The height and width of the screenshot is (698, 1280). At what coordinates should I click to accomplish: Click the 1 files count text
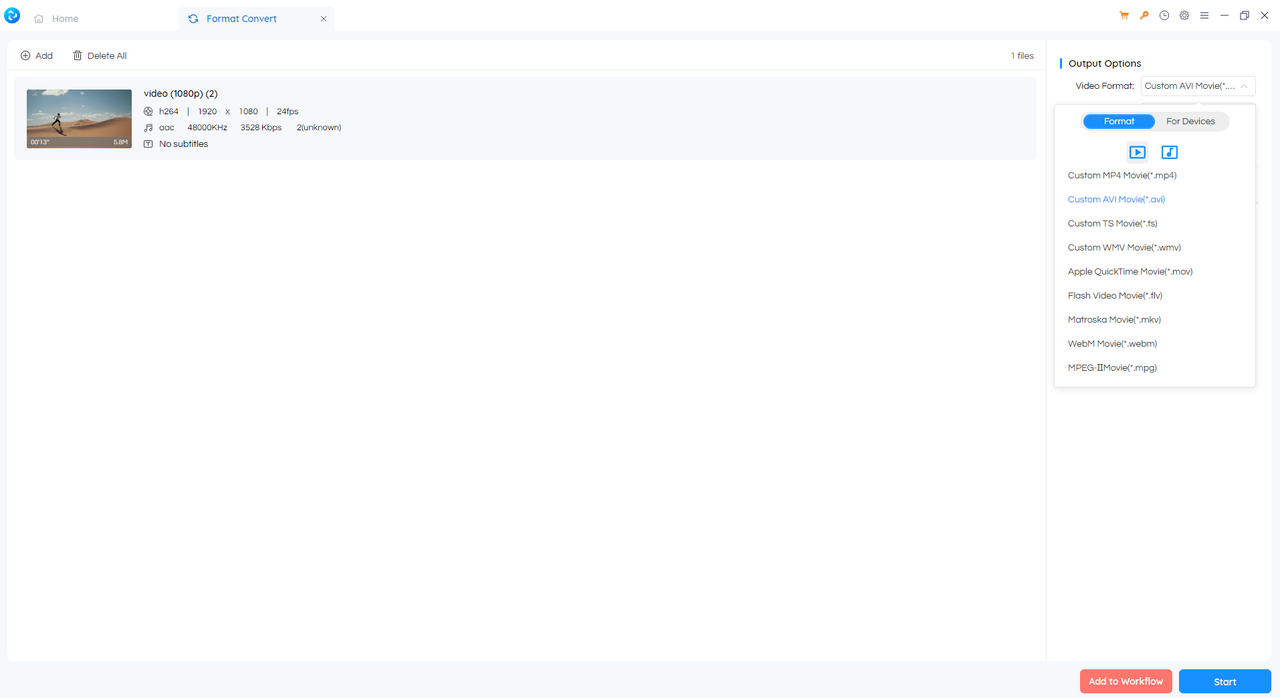(1022, 56)
